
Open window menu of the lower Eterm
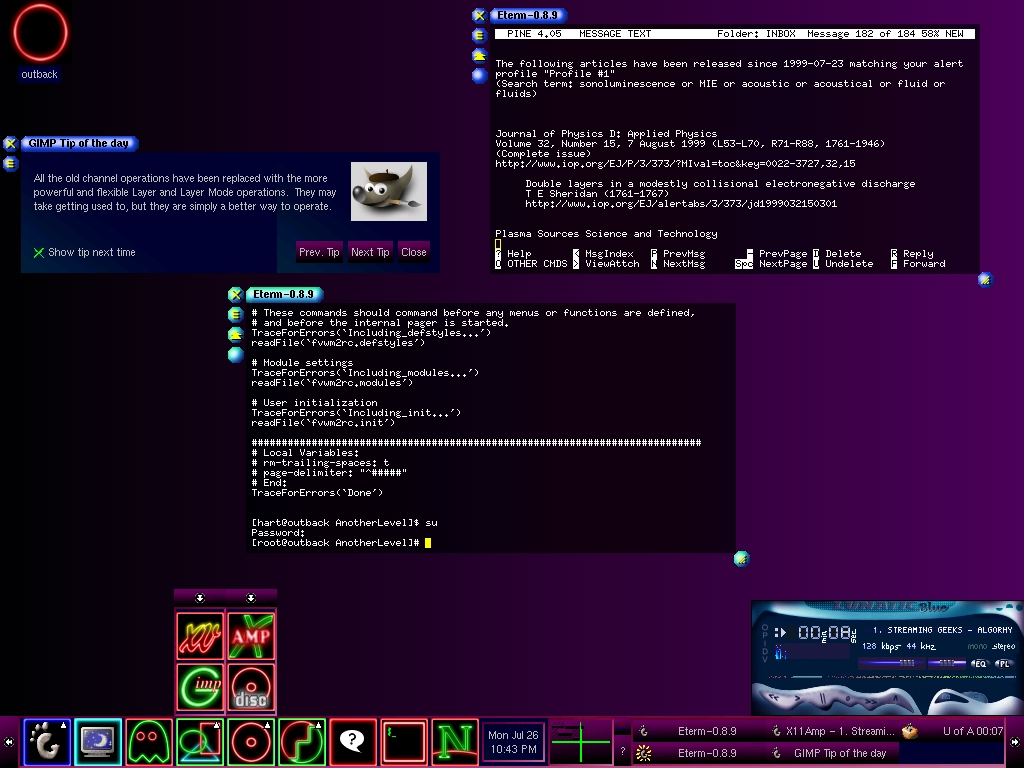pyautogui.click(x=236, y=314)
